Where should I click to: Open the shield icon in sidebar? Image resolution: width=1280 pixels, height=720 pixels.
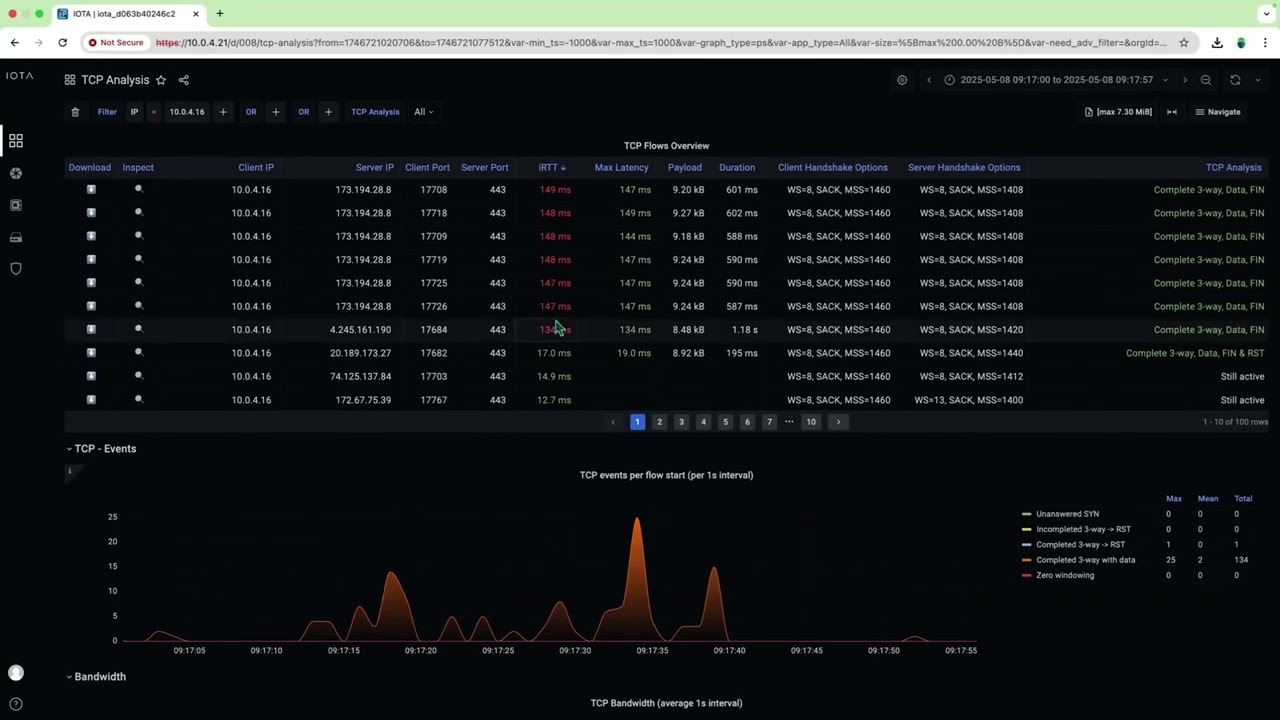(x=16, y=269)
